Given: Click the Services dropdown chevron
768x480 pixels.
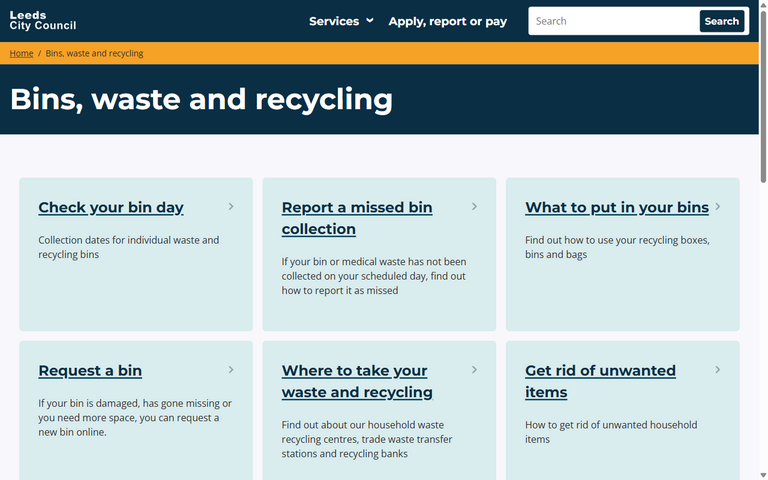Looking at the screenshot, I should click(x=370, y=21).
